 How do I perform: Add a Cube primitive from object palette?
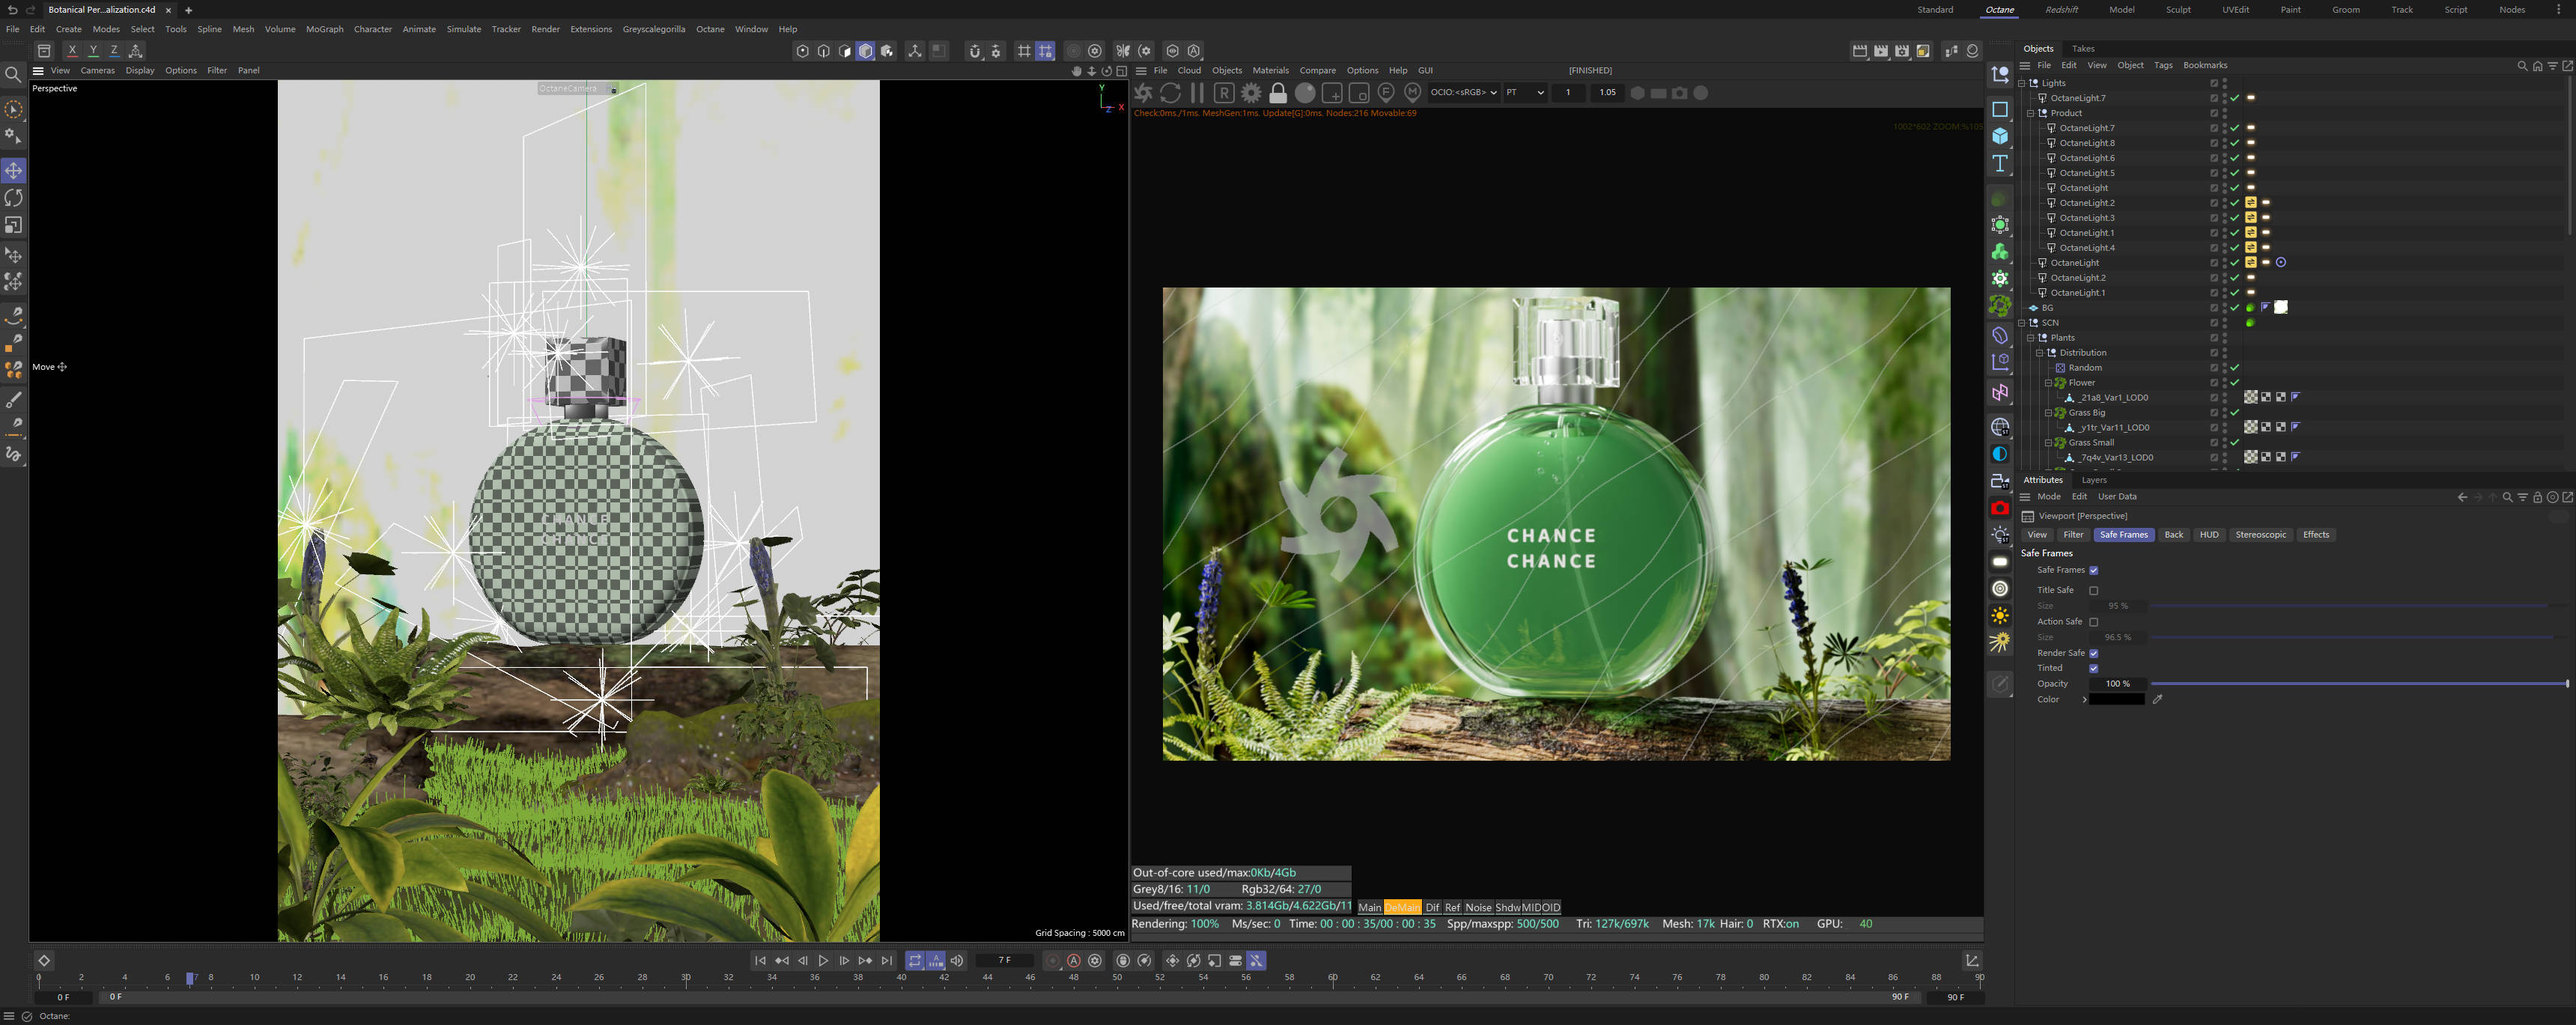coord(2000,136)
